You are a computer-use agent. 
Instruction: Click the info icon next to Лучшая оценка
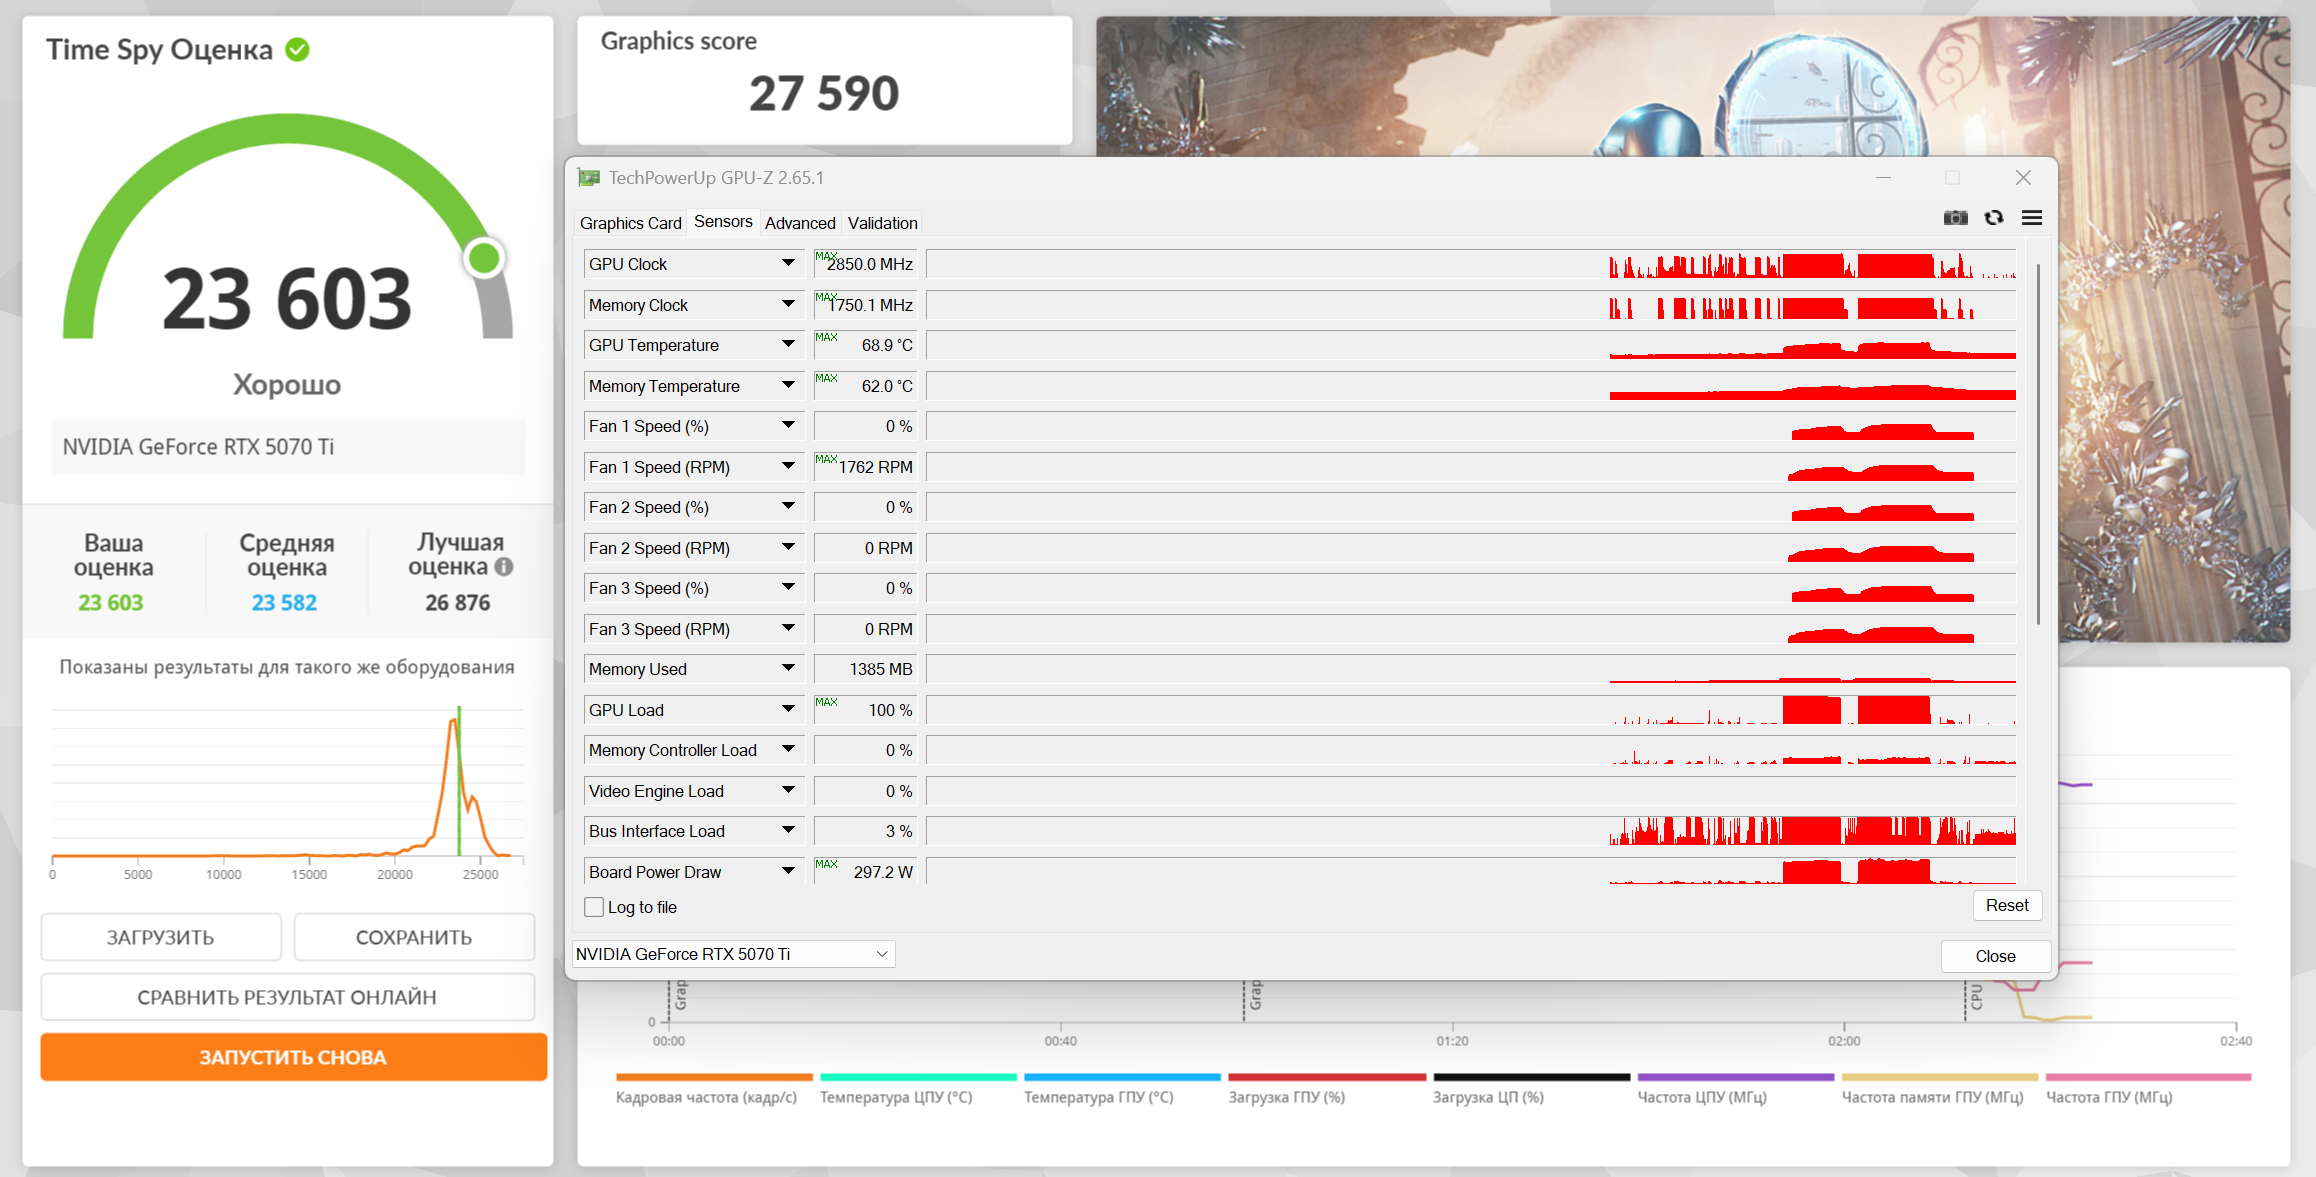point(504,567)
